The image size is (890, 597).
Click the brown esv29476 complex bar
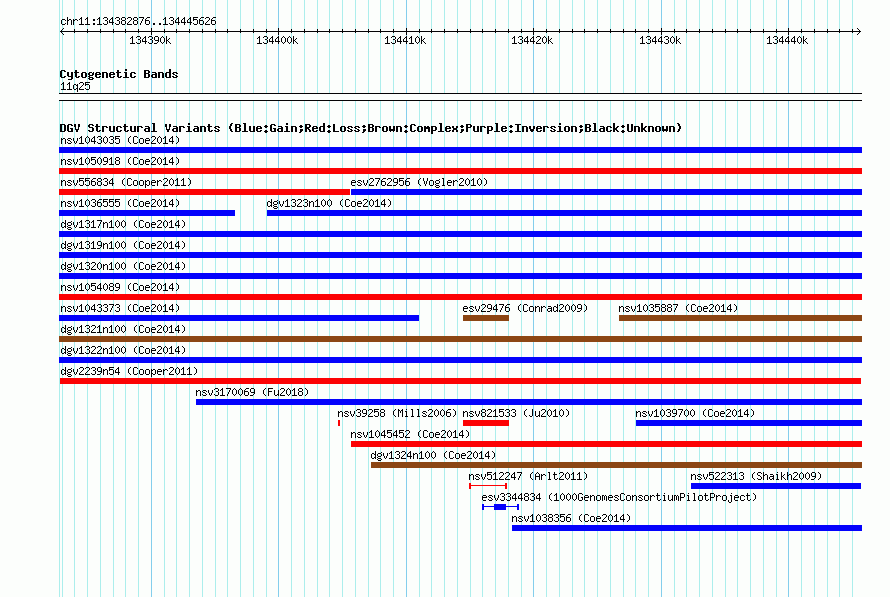coord(486,318)
